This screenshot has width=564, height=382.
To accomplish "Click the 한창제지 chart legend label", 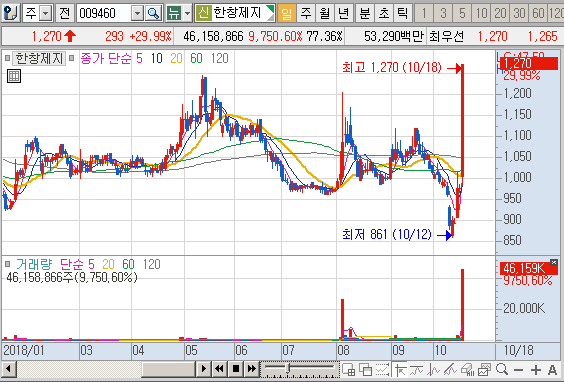I will (x=39, y=58).
